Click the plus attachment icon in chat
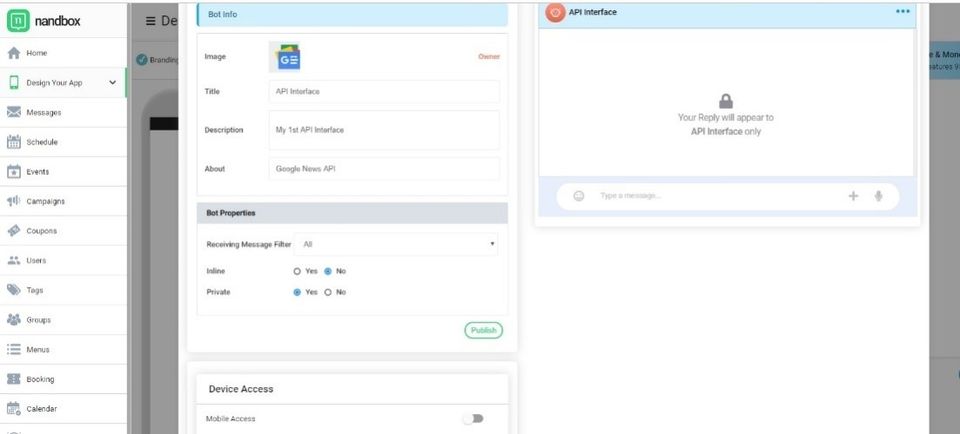This screenshot has height=434, width=960. 853,196
